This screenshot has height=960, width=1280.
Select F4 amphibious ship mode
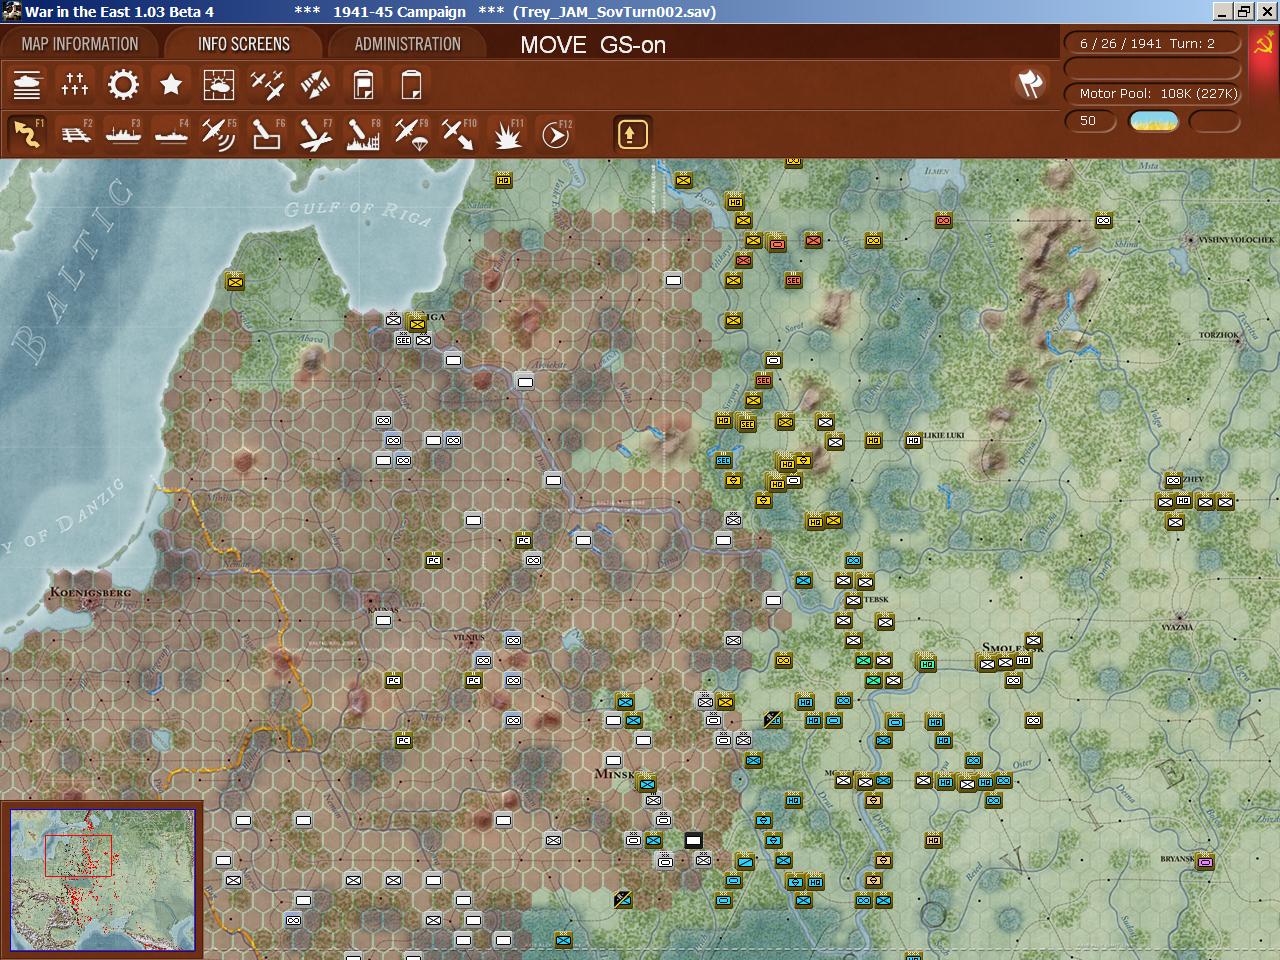pos(171,133)
